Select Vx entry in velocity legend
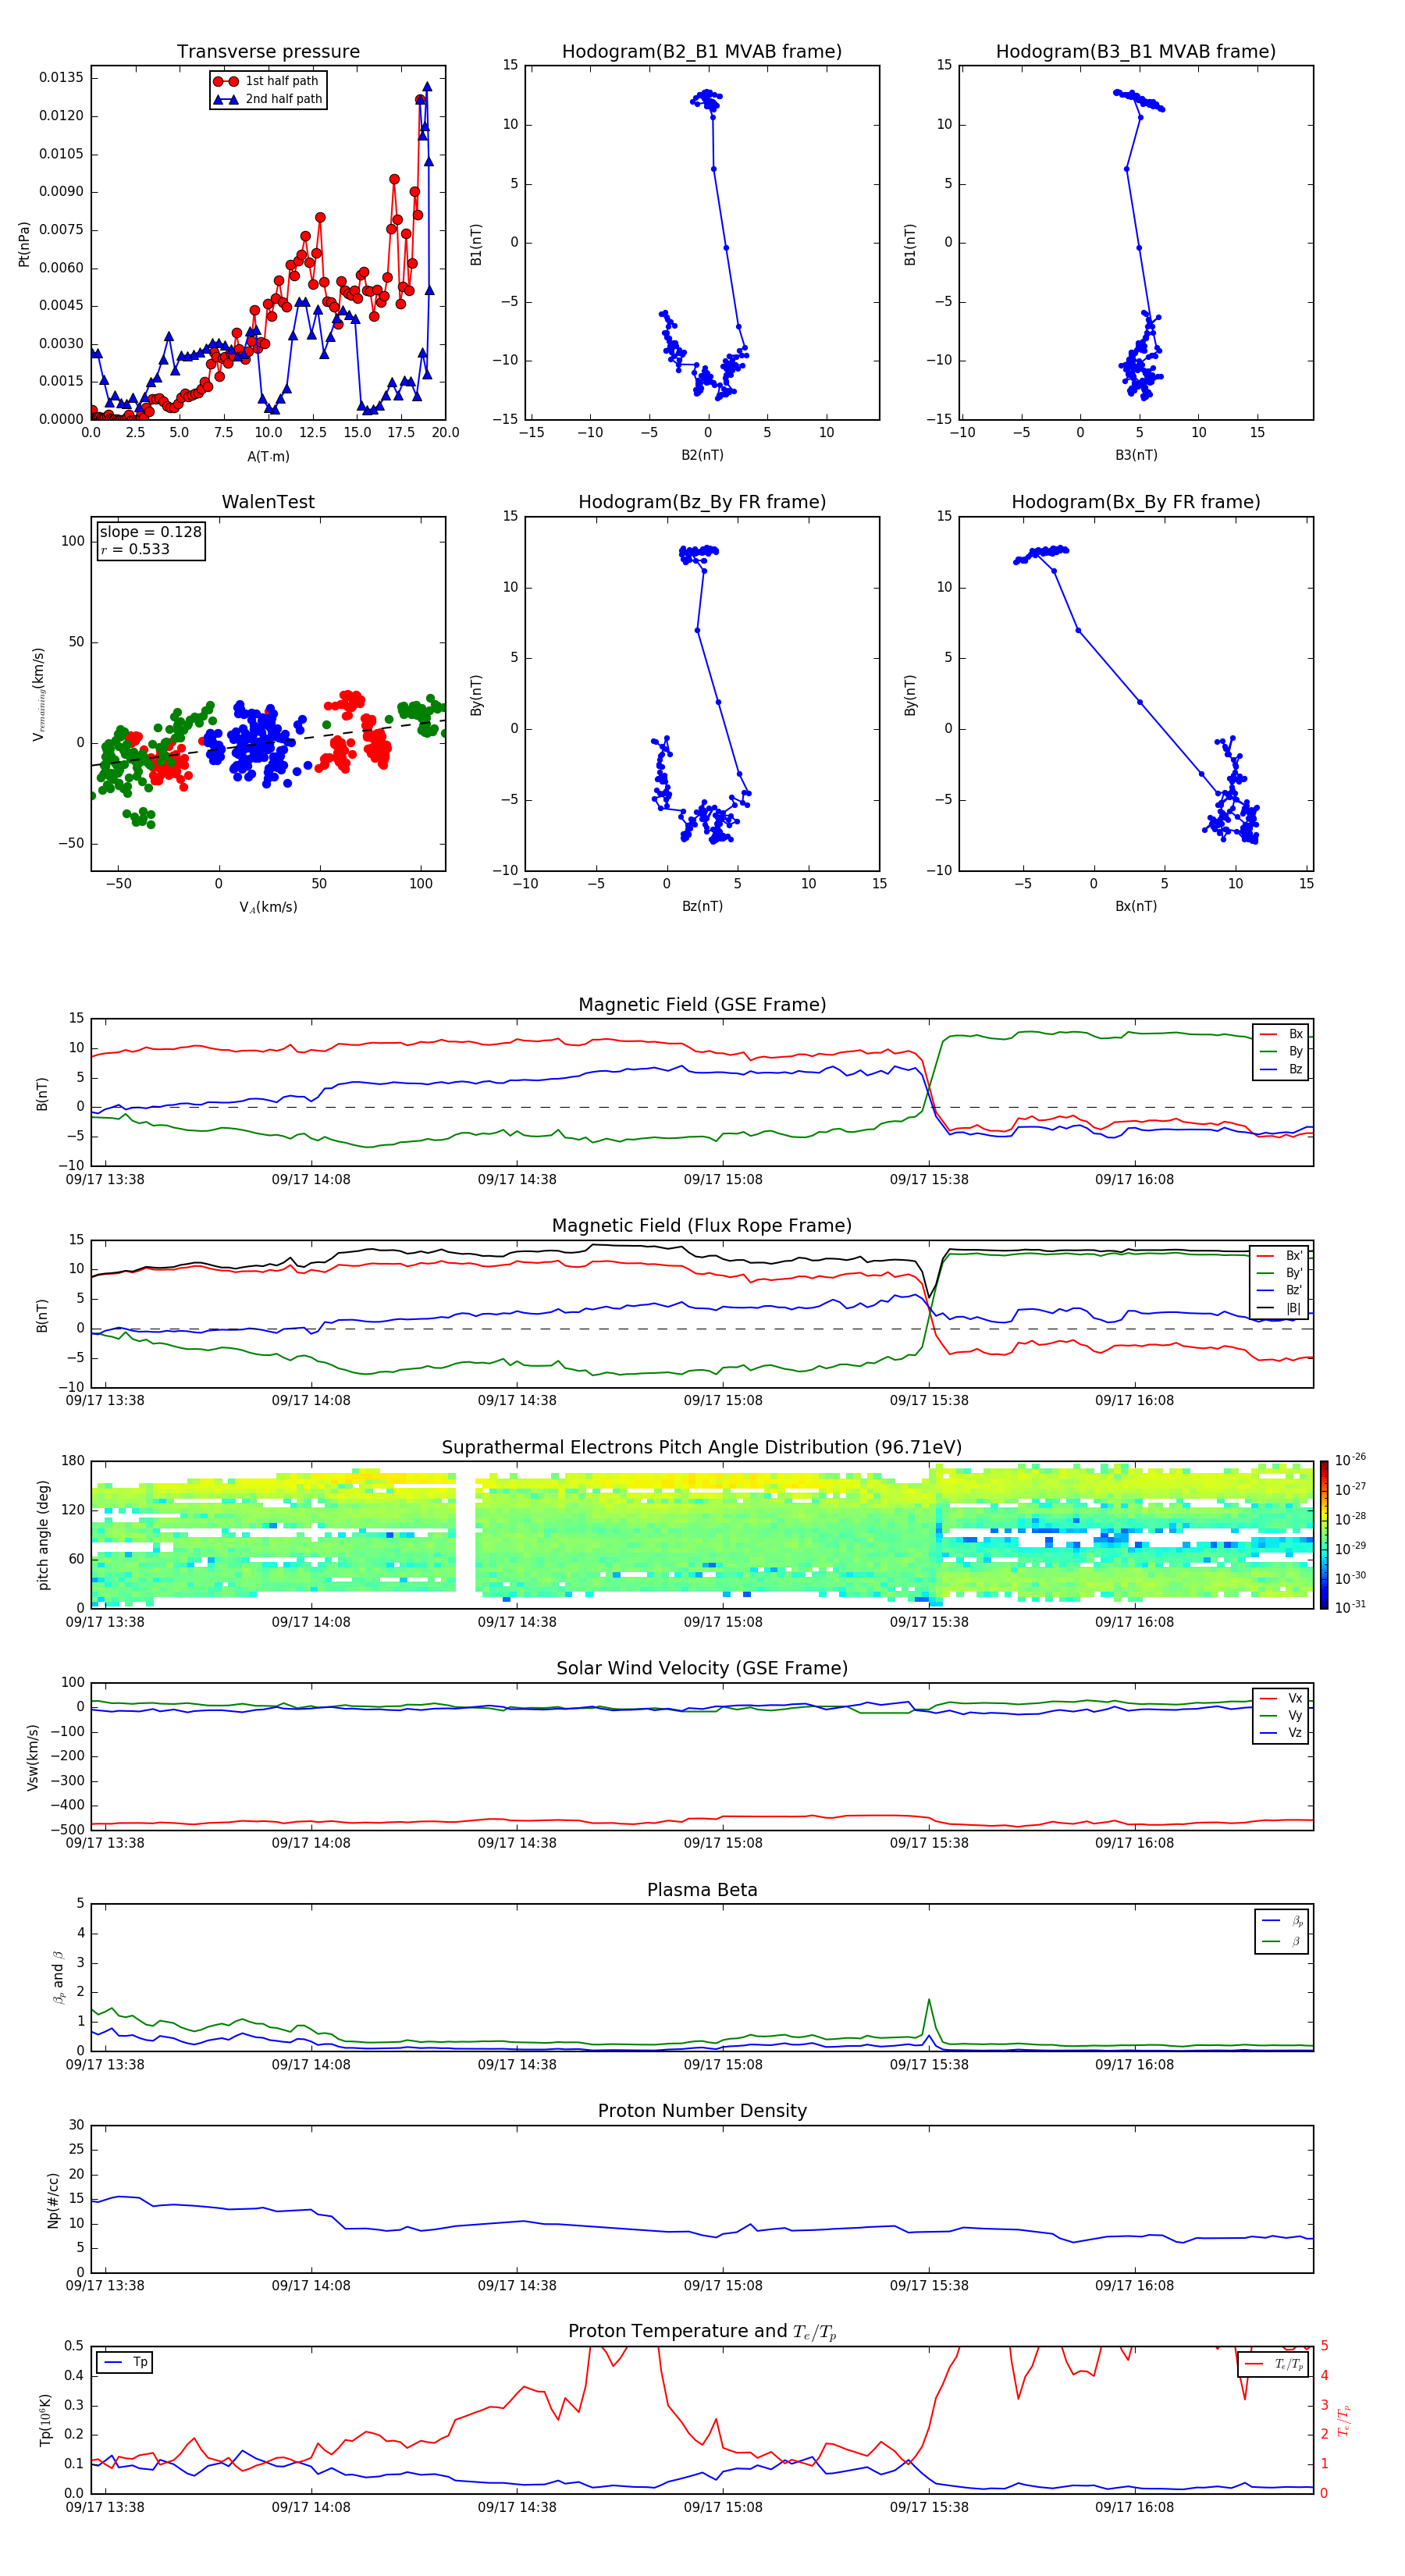 1281,1698
